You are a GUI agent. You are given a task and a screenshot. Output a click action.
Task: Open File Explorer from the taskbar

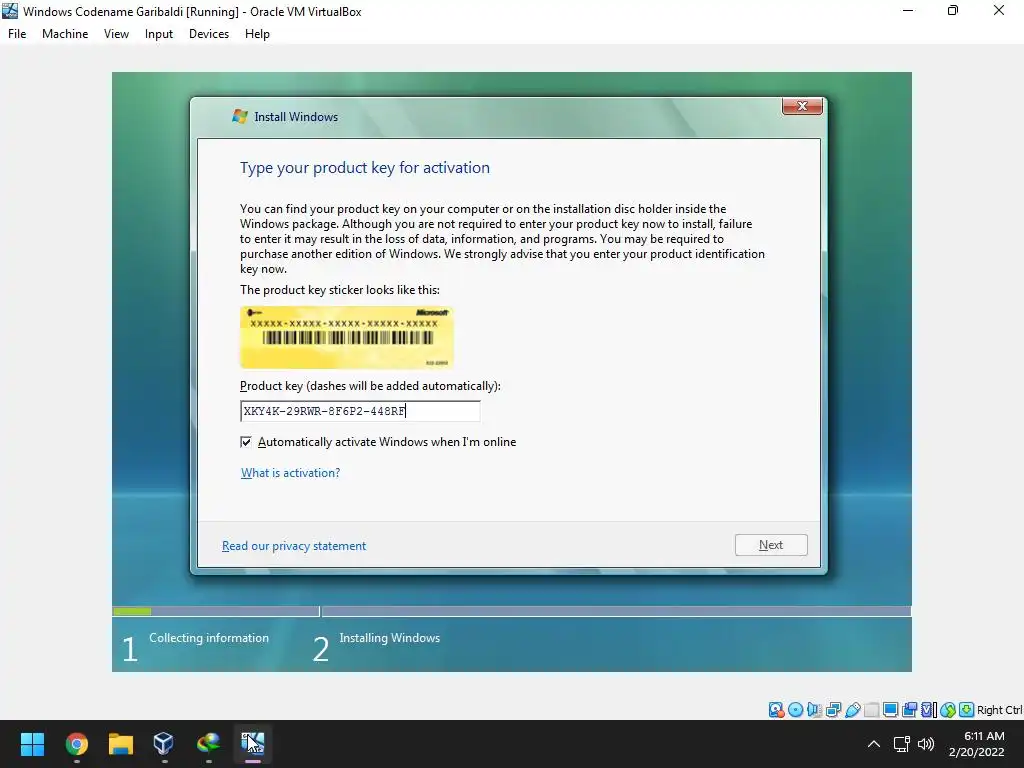coord(121,744)
